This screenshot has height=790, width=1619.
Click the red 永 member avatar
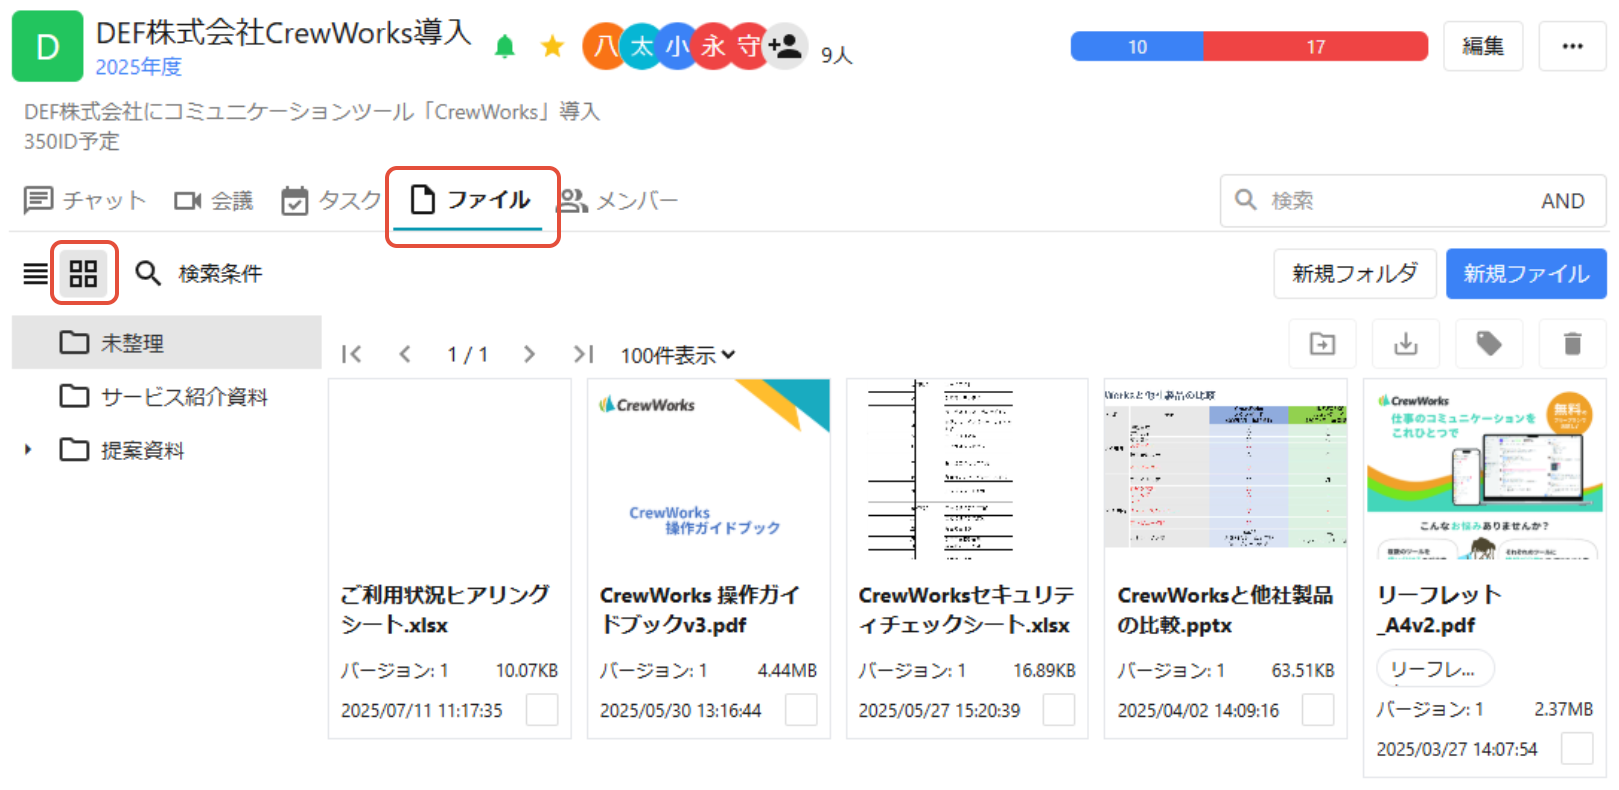click(x=712, y=46)
